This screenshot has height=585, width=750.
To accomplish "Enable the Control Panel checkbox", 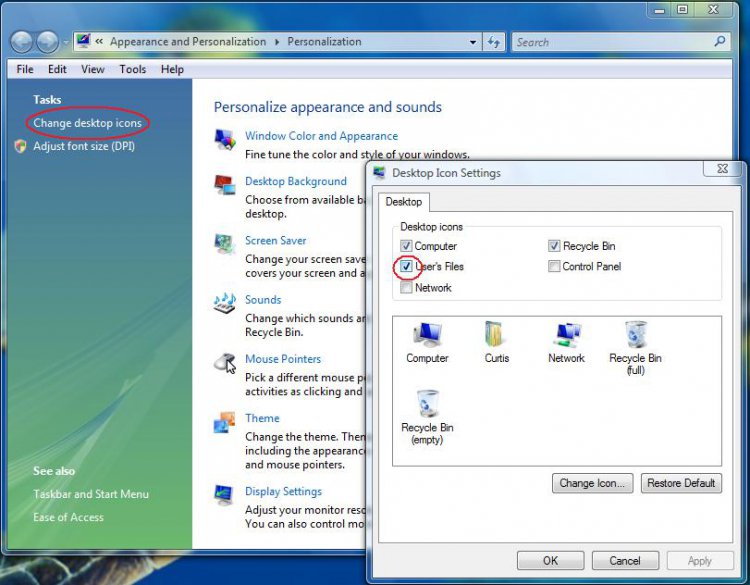I will click(x=554, y=266).
